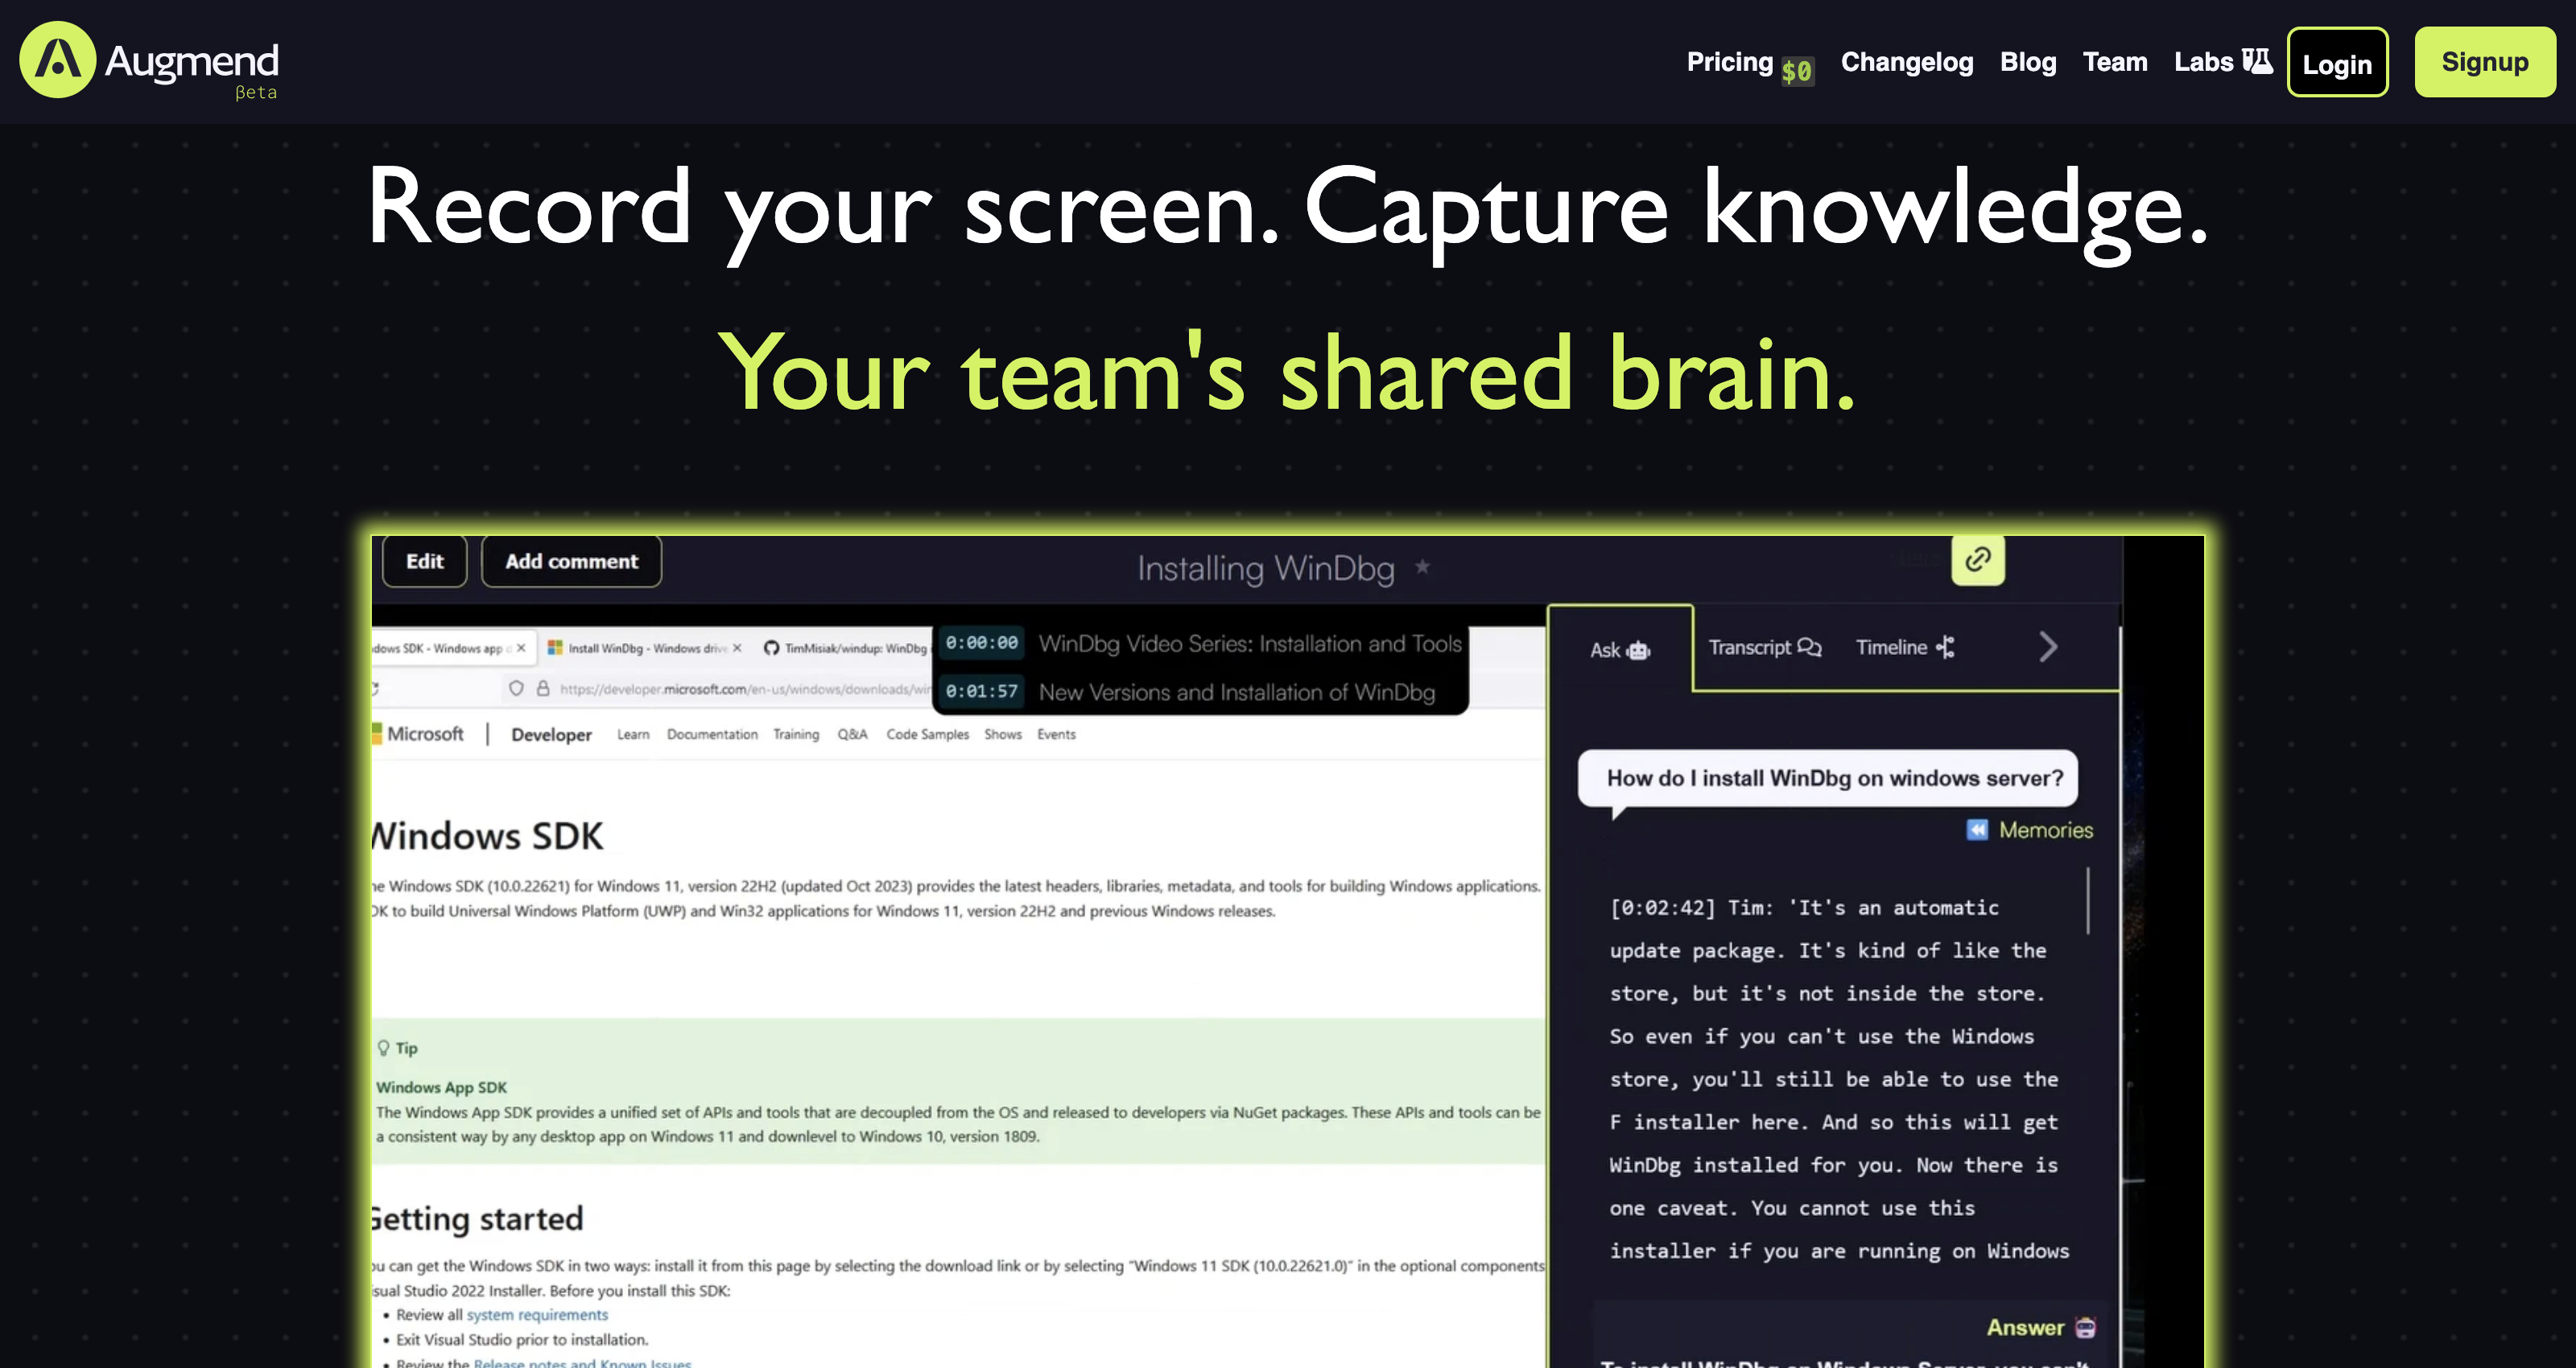Image resolution: width=2576 pixels, height=1368 pixels.
Task: Click the Login button
Action: pos(2337,62)
